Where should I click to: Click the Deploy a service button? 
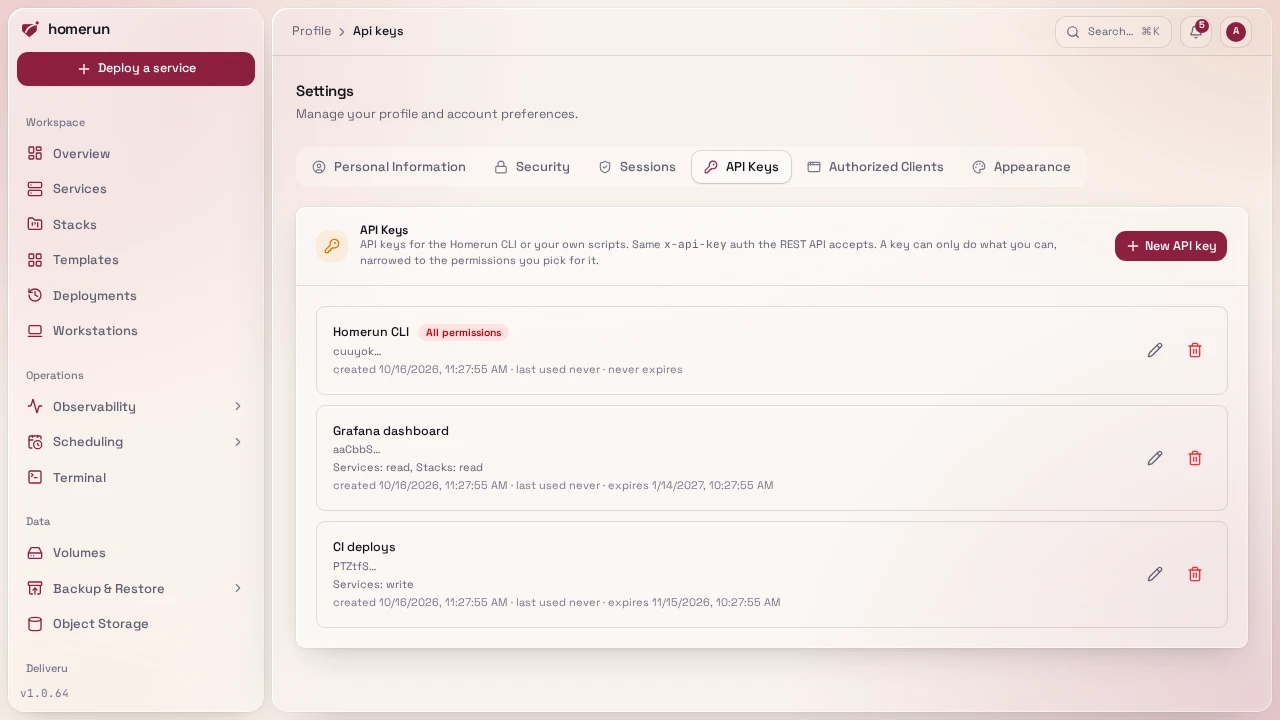pos(136,69)
